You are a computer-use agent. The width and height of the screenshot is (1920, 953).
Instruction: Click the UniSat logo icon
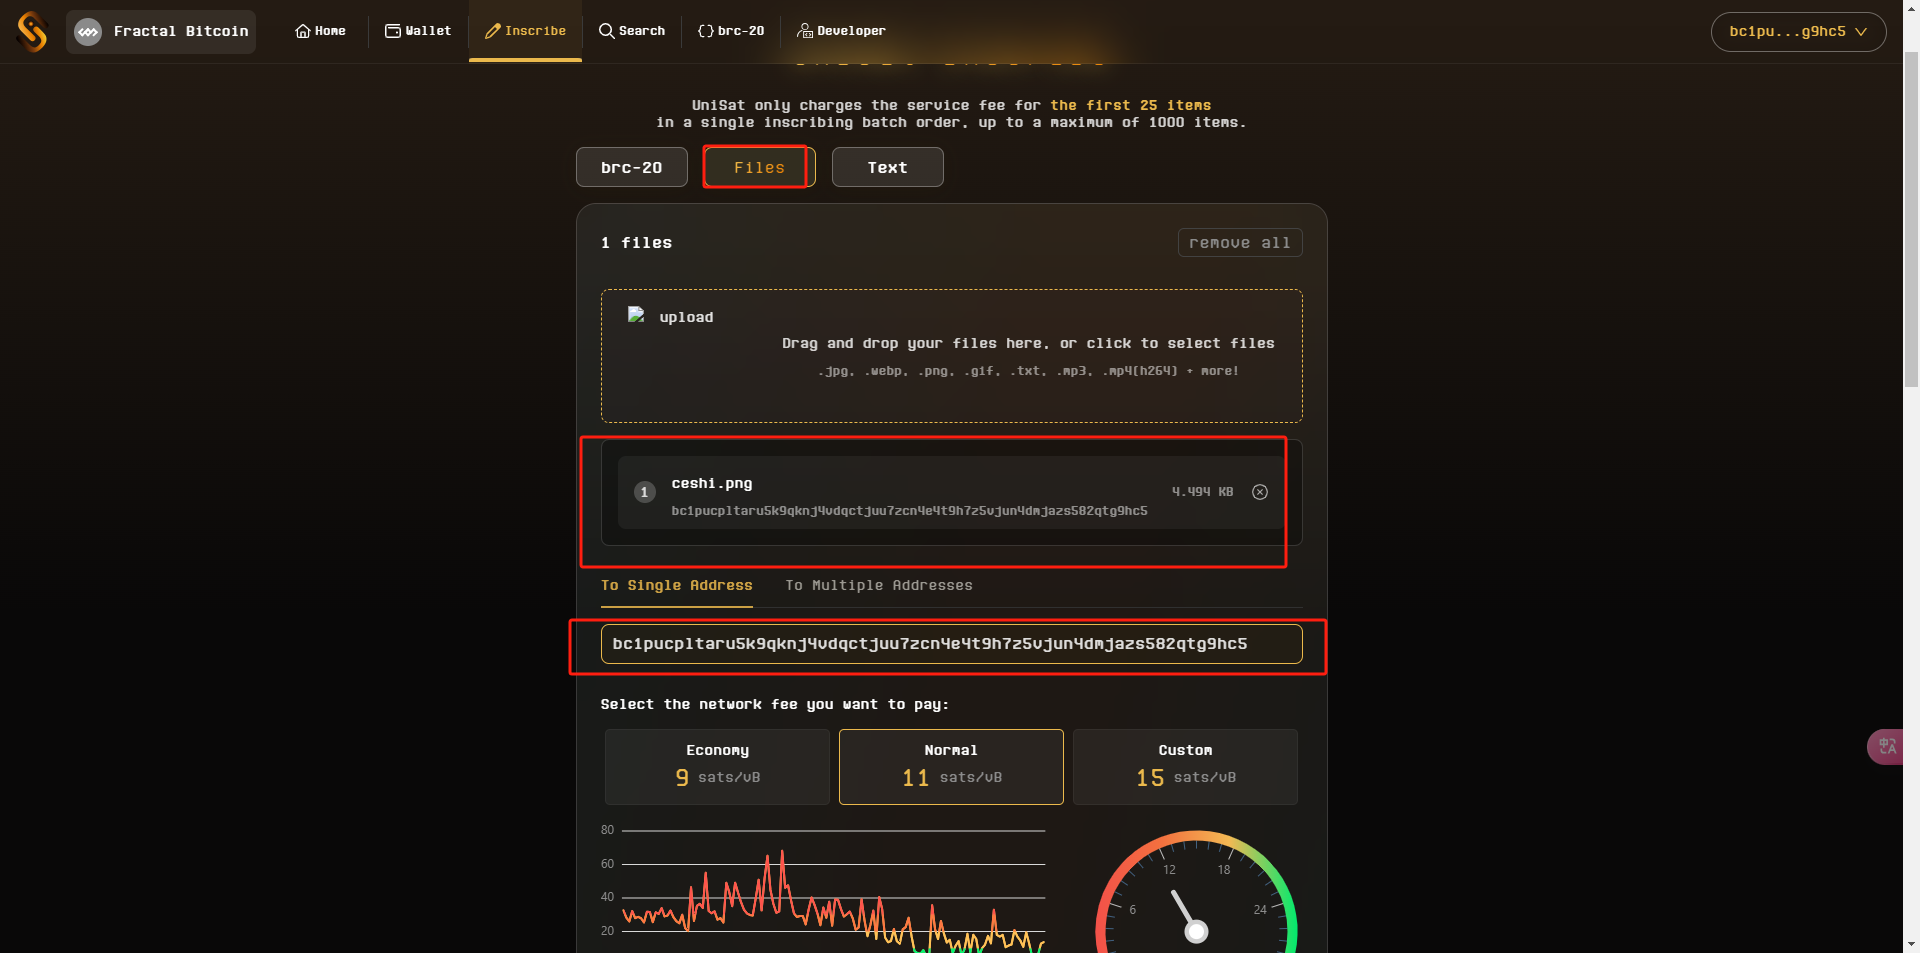tap(32, 31)
